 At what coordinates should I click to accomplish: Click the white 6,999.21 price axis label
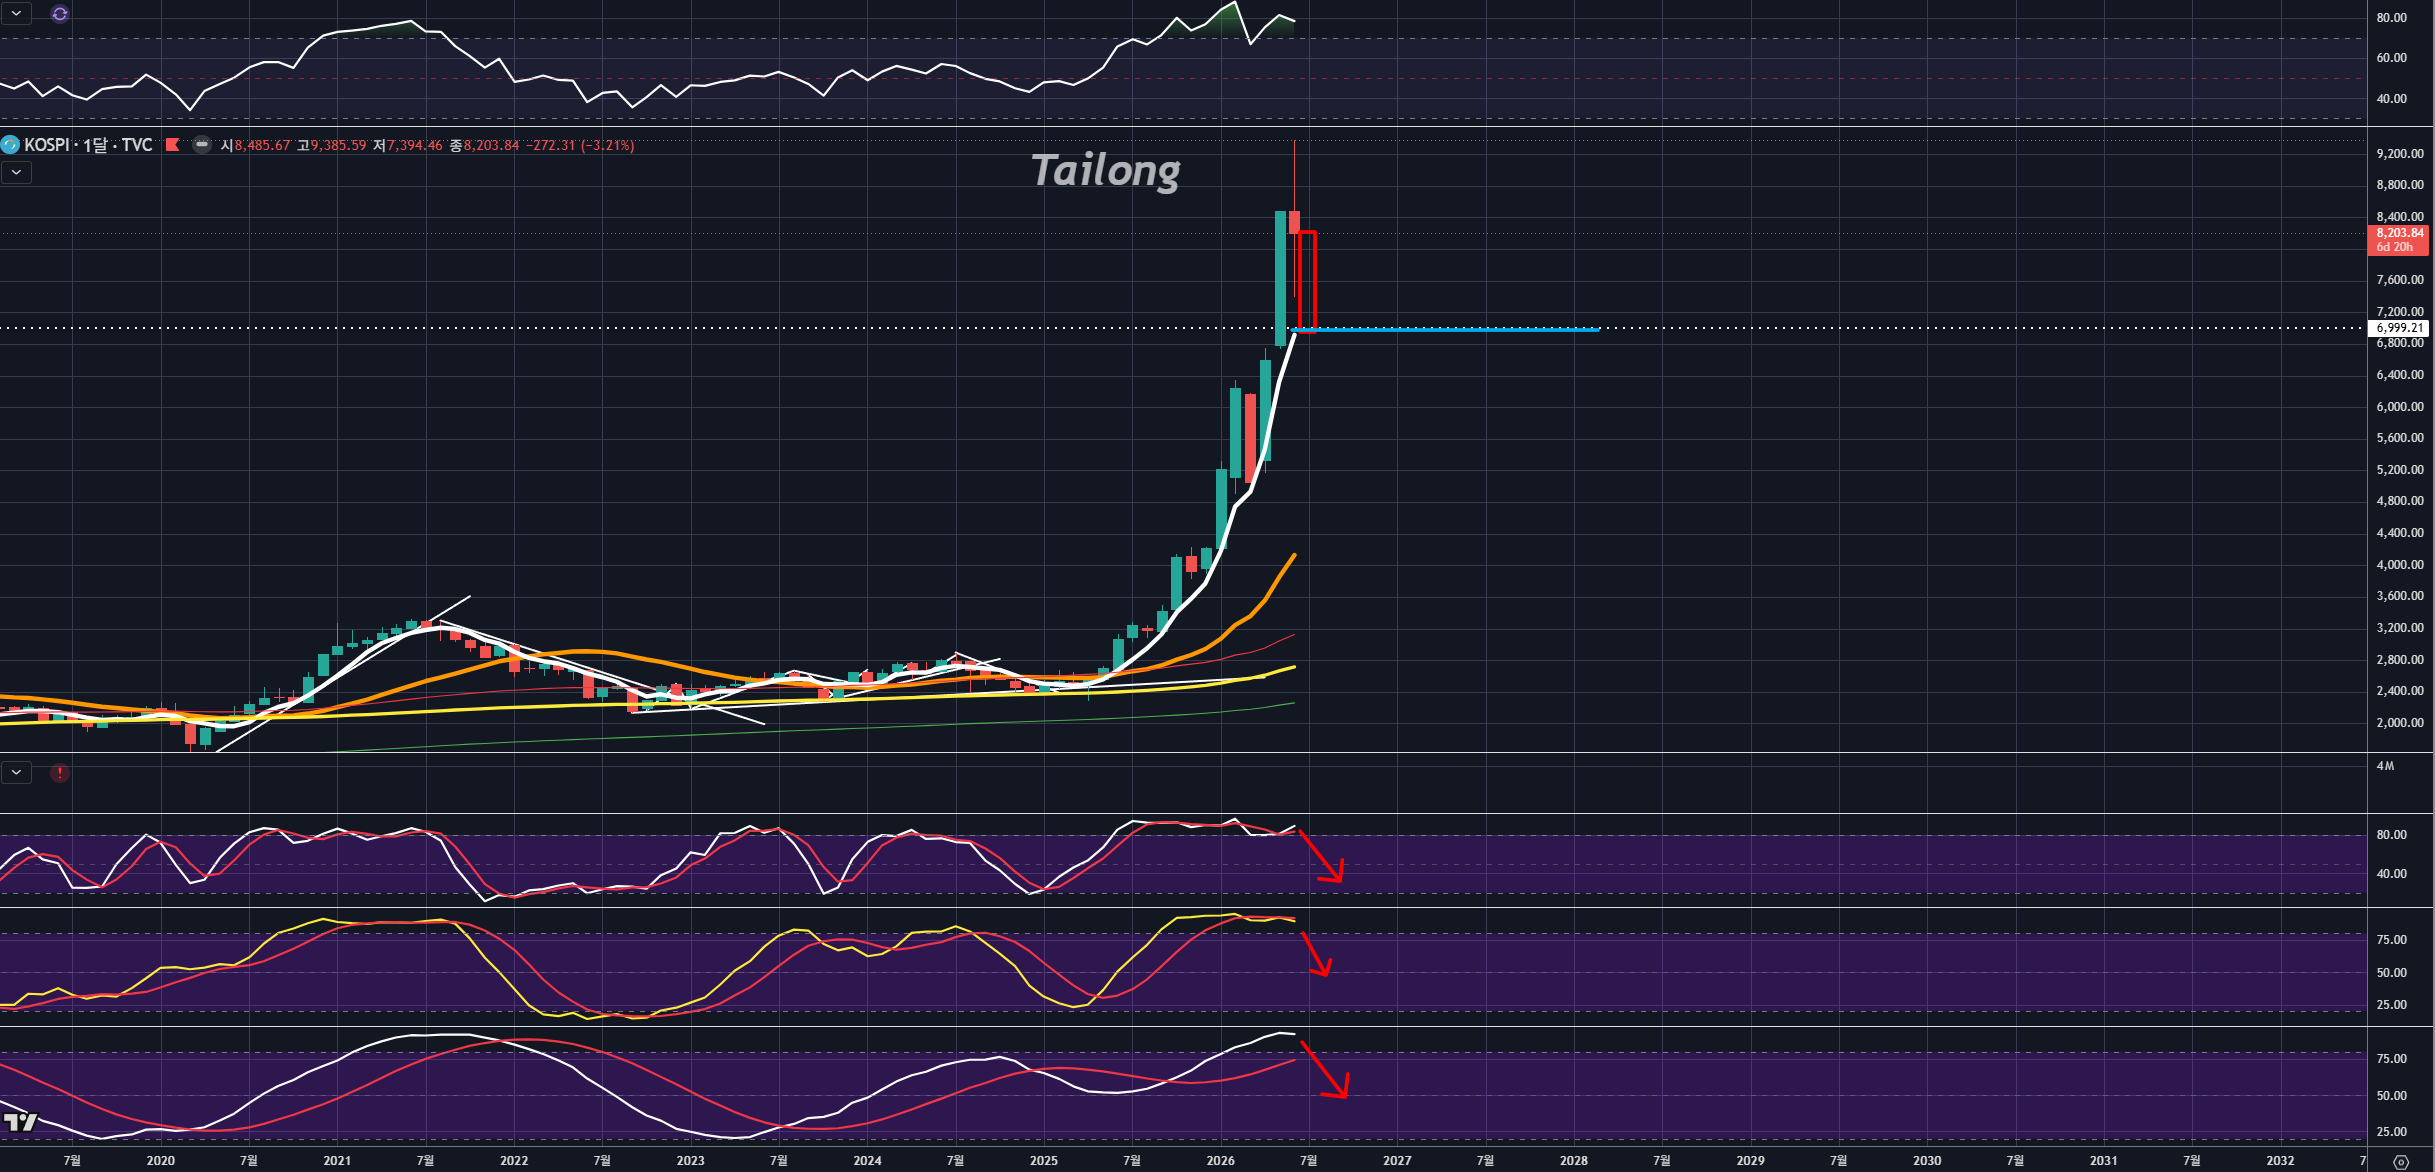(2398, 328)
